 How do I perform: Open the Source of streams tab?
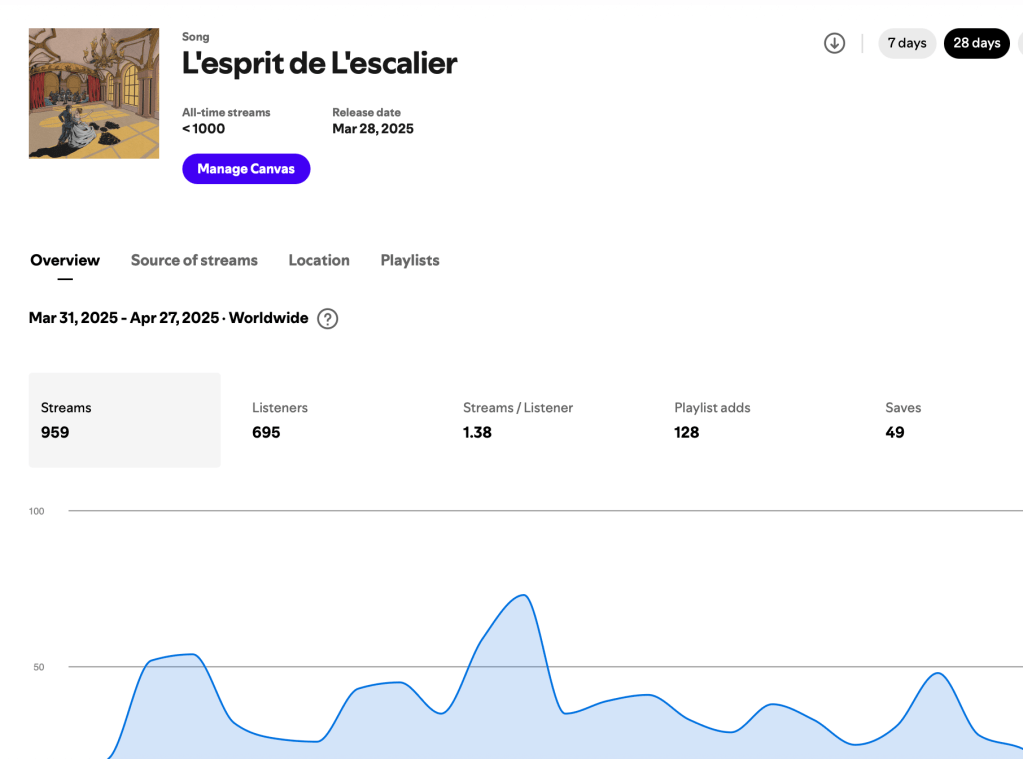tap(194, 260)
